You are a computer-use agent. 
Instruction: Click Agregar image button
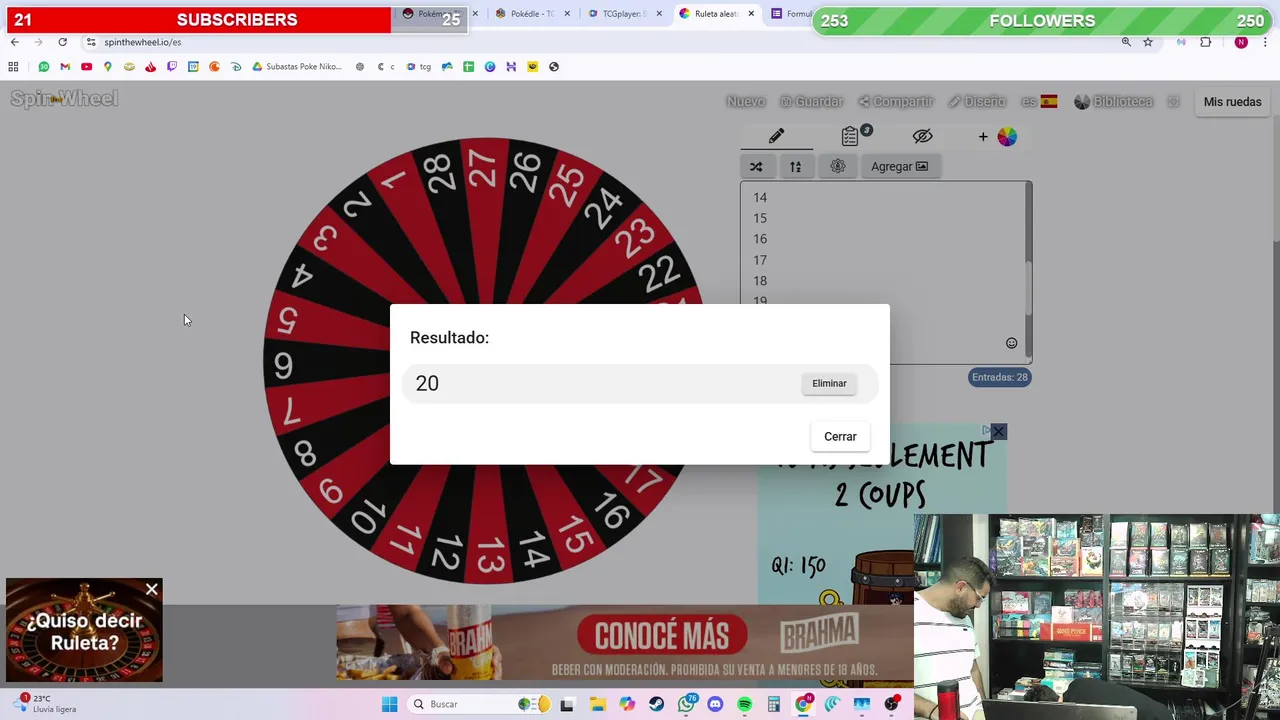(899, 166)
